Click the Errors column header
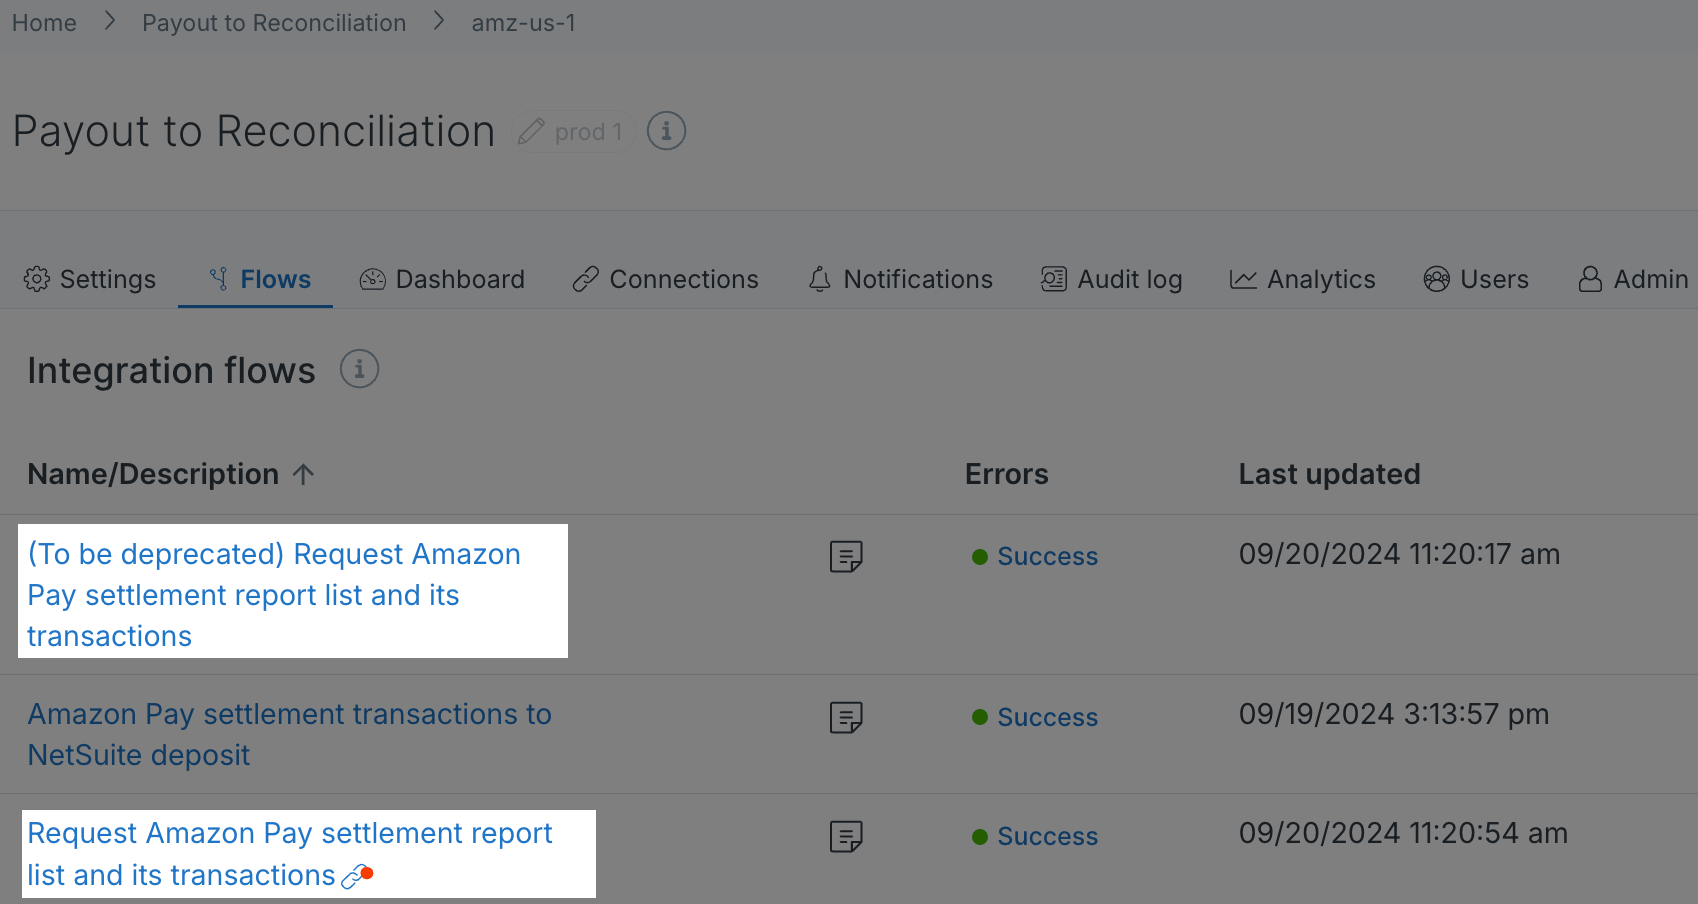The image size is (1698, 904). (x=1007, y=474)
